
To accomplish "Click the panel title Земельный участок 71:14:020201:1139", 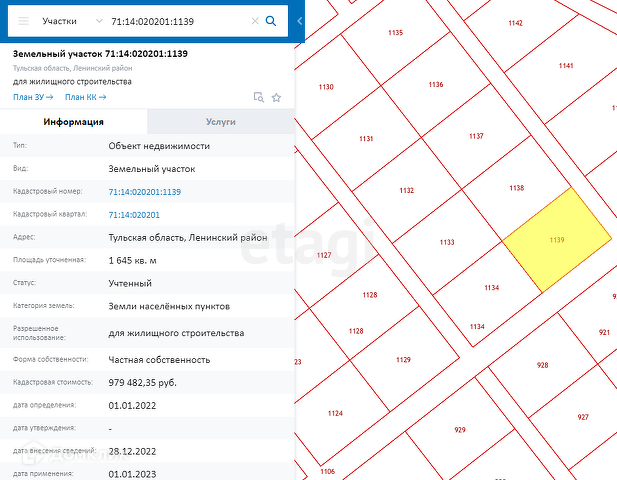I will pos(100,54).
